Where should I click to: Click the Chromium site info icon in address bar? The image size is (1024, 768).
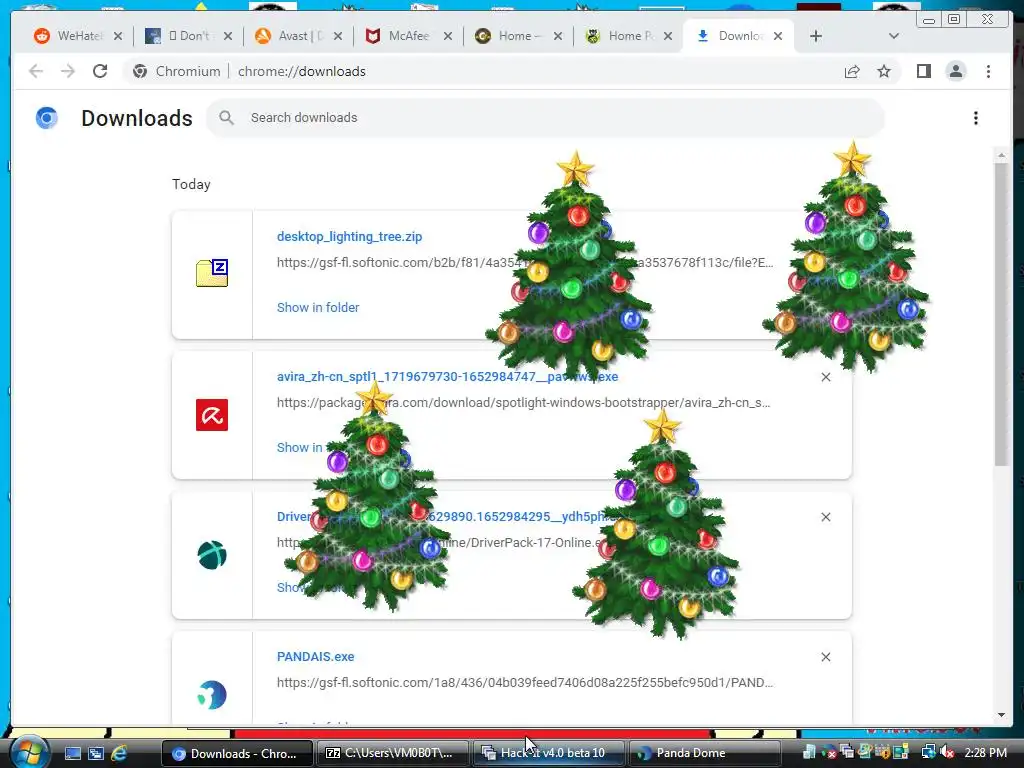[x=140, y=71]
